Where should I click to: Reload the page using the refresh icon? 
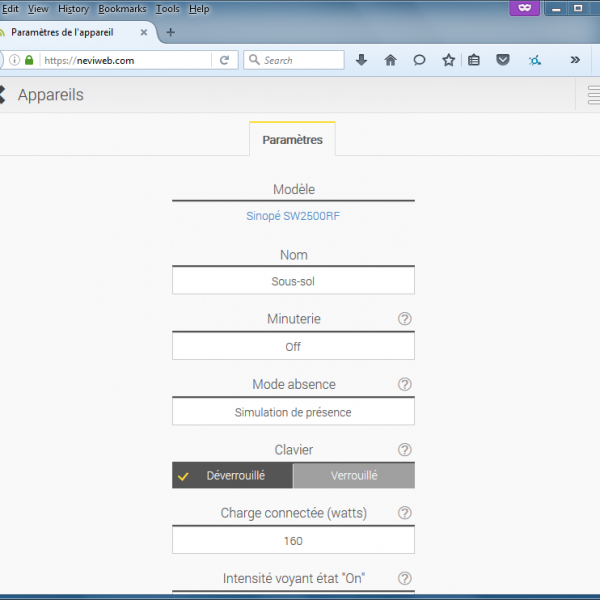(x=224, y=60)
